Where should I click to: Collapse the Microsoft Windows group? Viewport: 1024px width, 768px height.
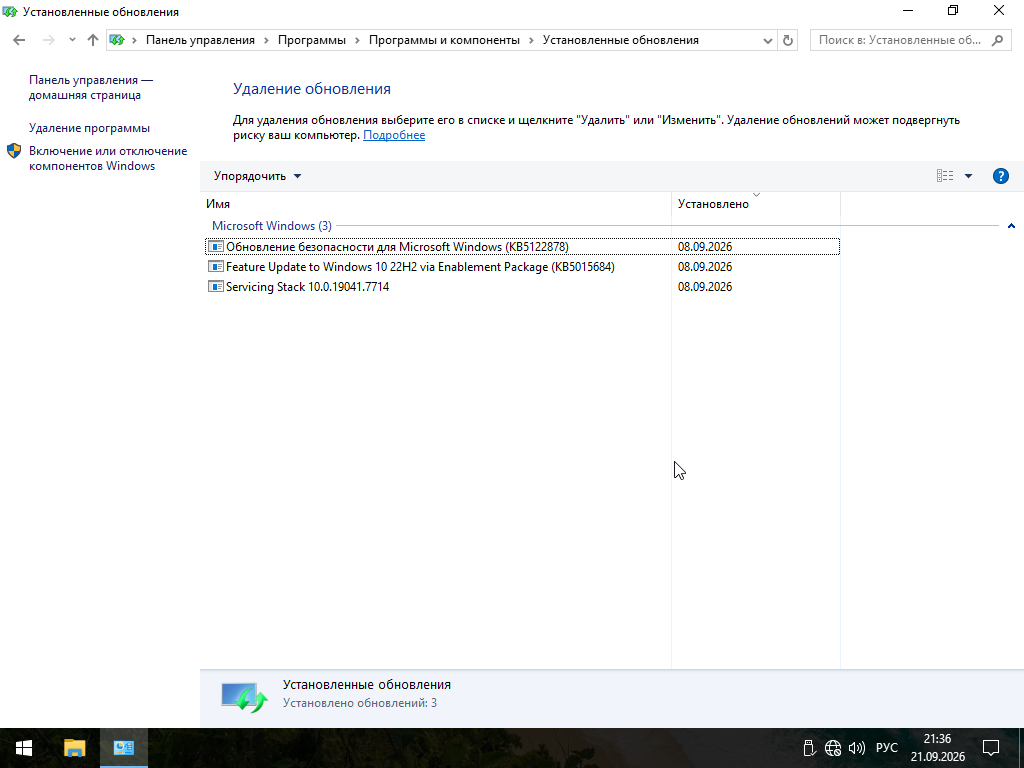point(1011,226)
